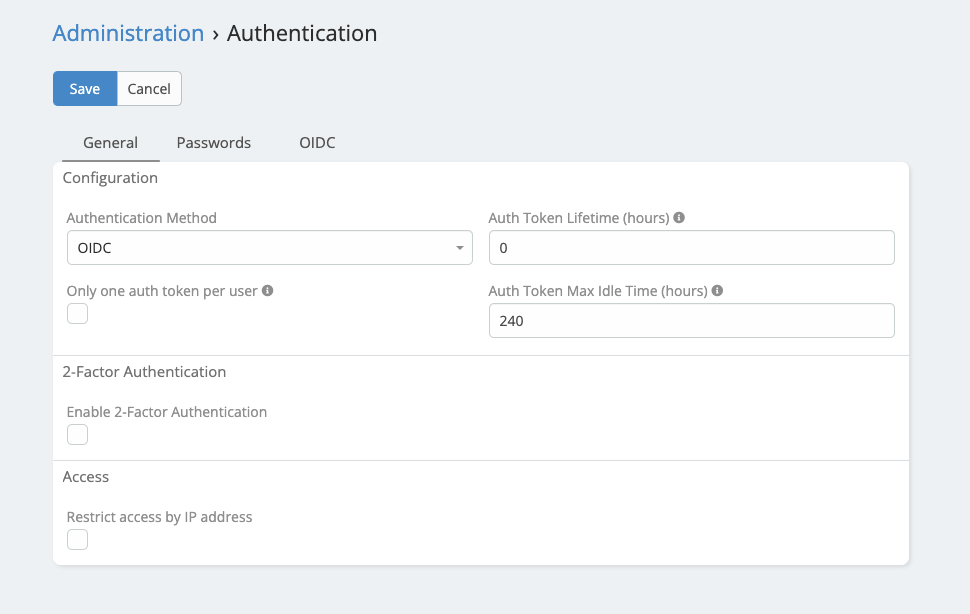
Task: Select the General tab
Action: pos(110,143)
